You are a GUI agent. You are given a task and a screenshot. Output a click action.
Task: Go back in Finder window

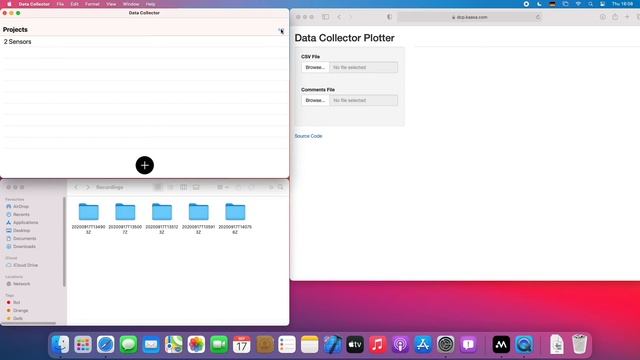coord(76,187)
